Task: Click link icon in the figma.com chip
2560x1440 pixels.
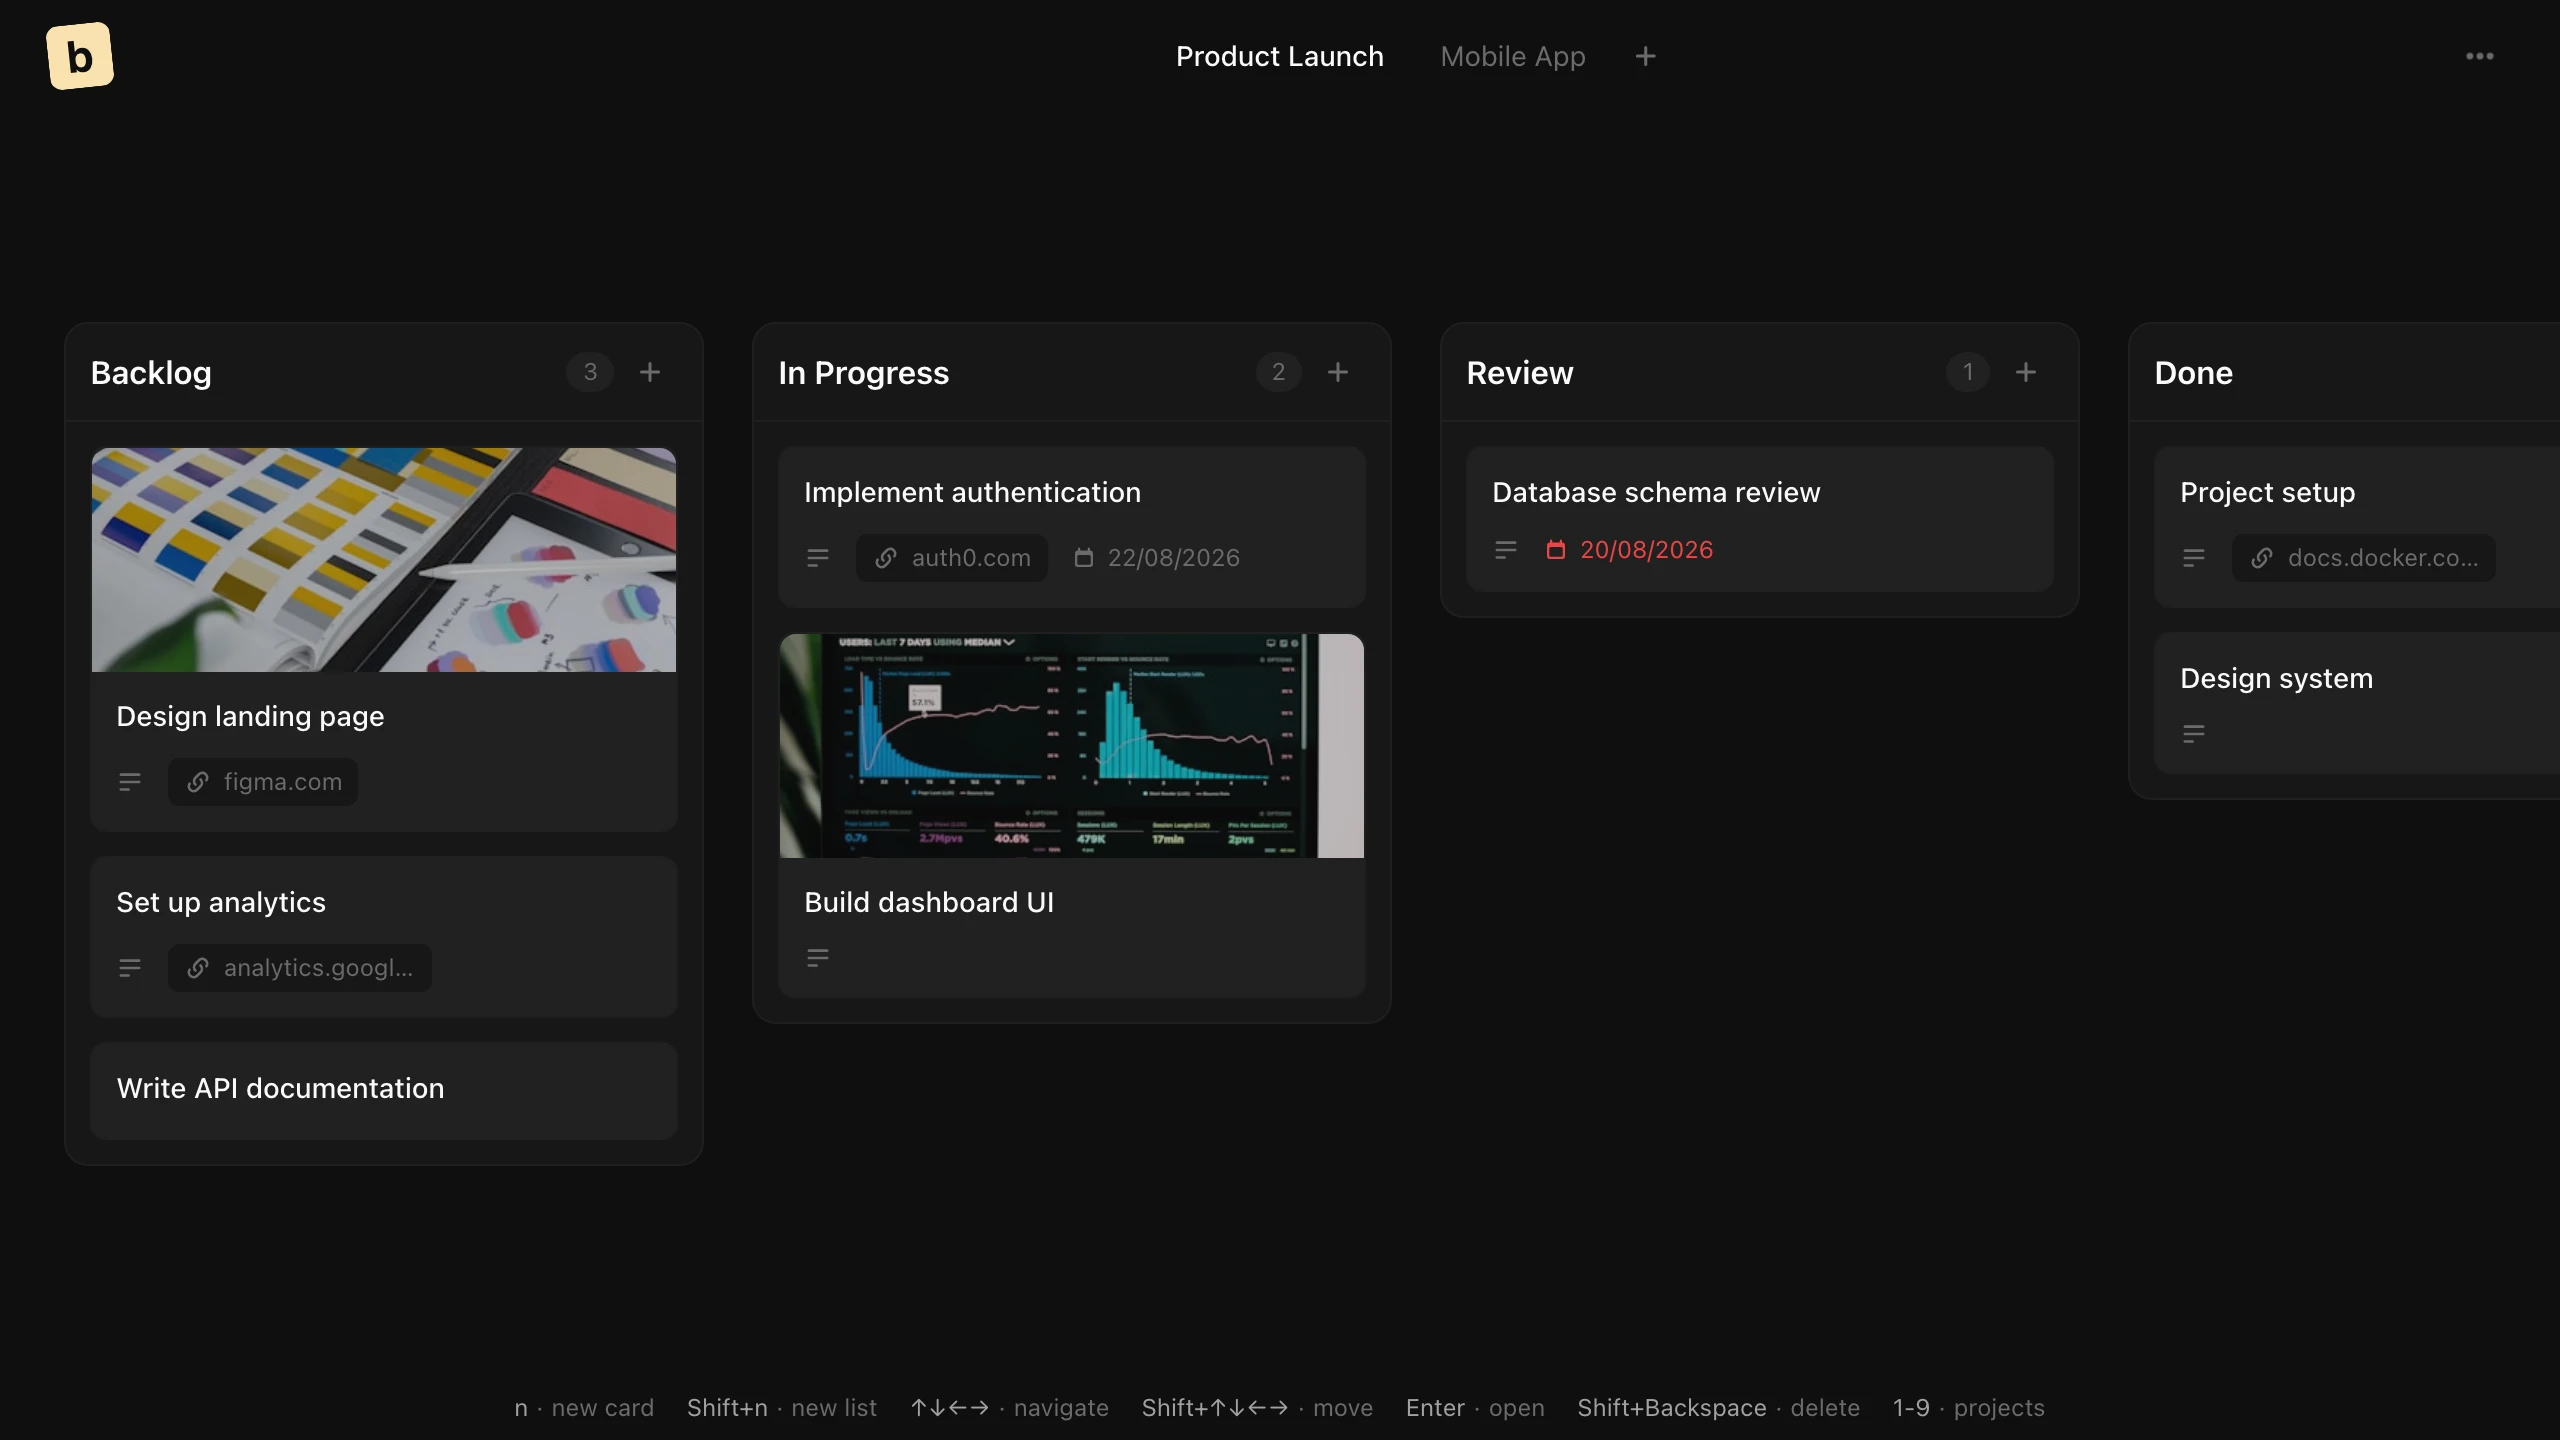Action: tap(198, 782)
